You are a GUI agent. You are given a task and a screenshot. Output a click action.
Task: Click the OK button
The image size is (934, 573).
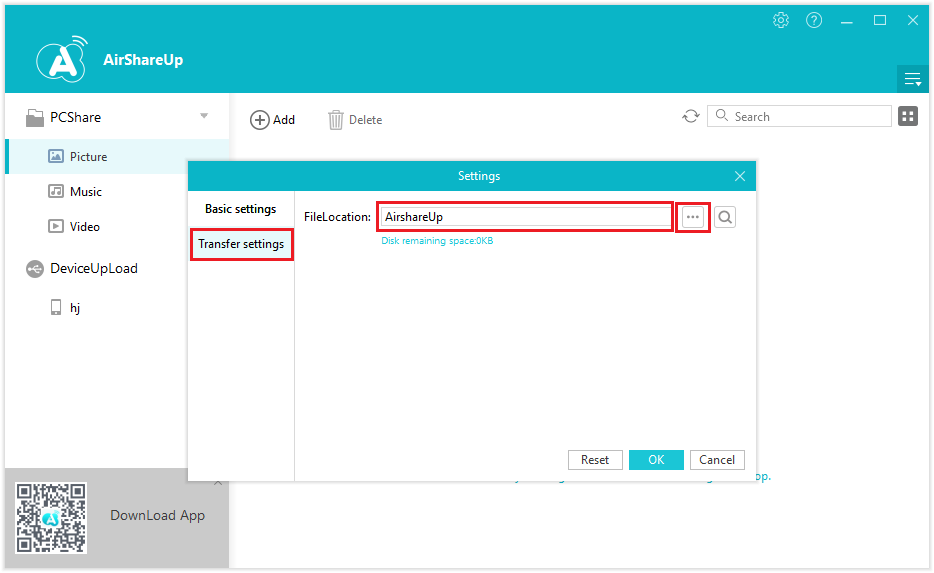coord(656,460)
